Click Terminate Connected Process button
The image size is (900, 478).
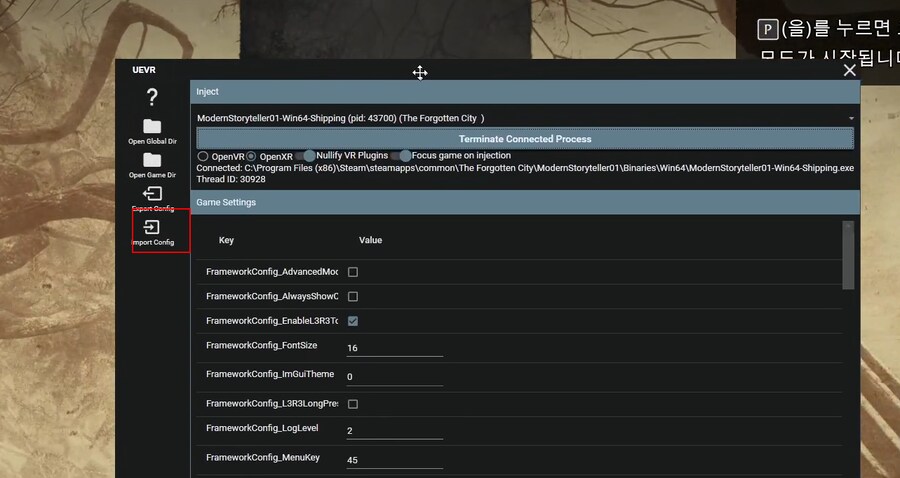click(525, 139)
